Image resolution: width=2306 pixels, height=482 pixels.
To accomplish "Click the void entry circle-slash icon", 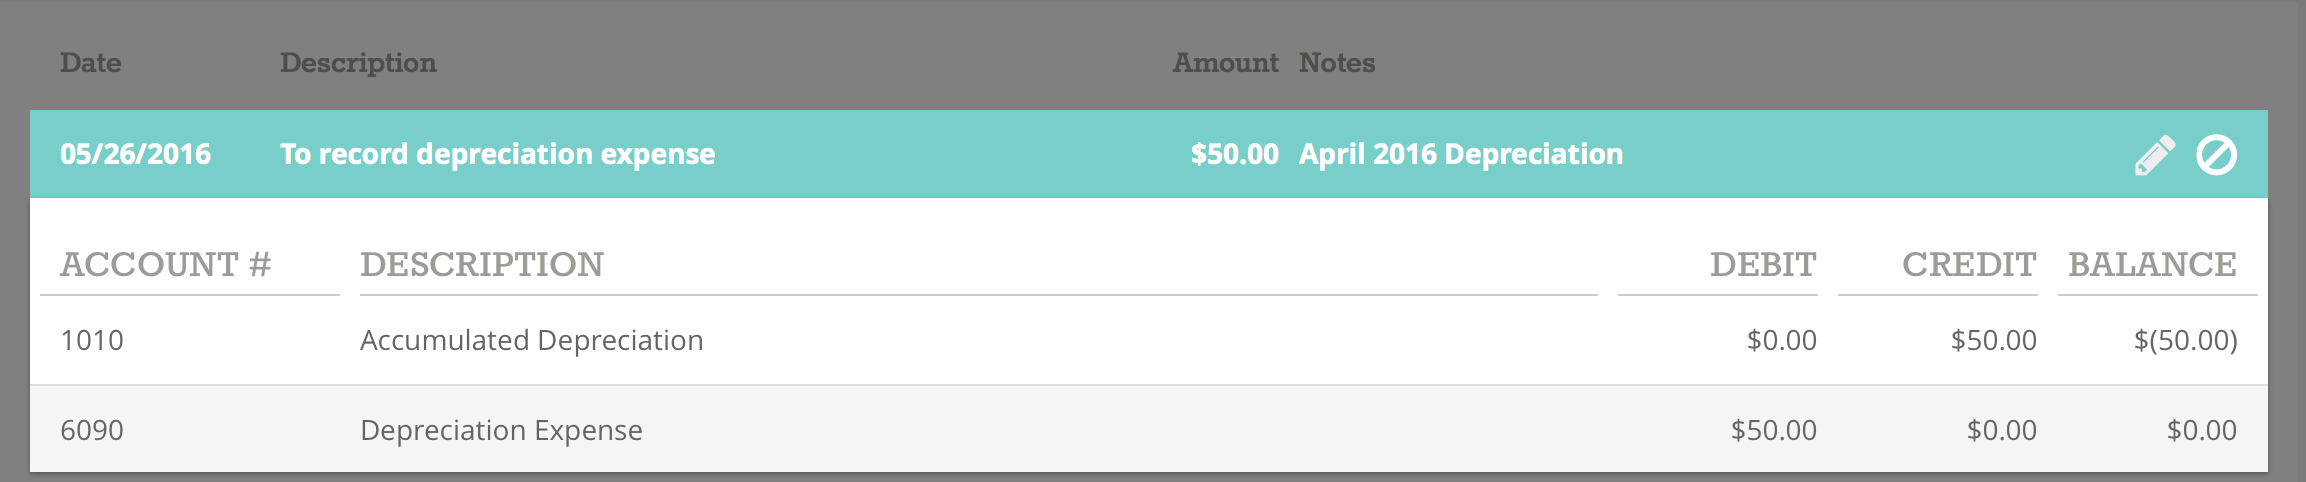I will (x=2216, y=155).
